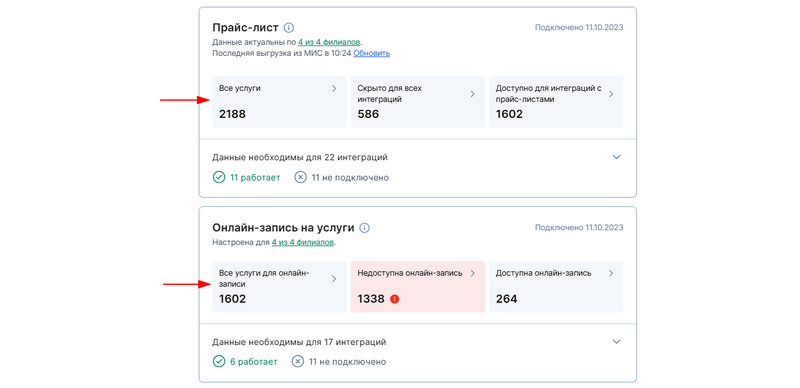Click the Доступна онлайн-запись label

(x=543, y=273)
